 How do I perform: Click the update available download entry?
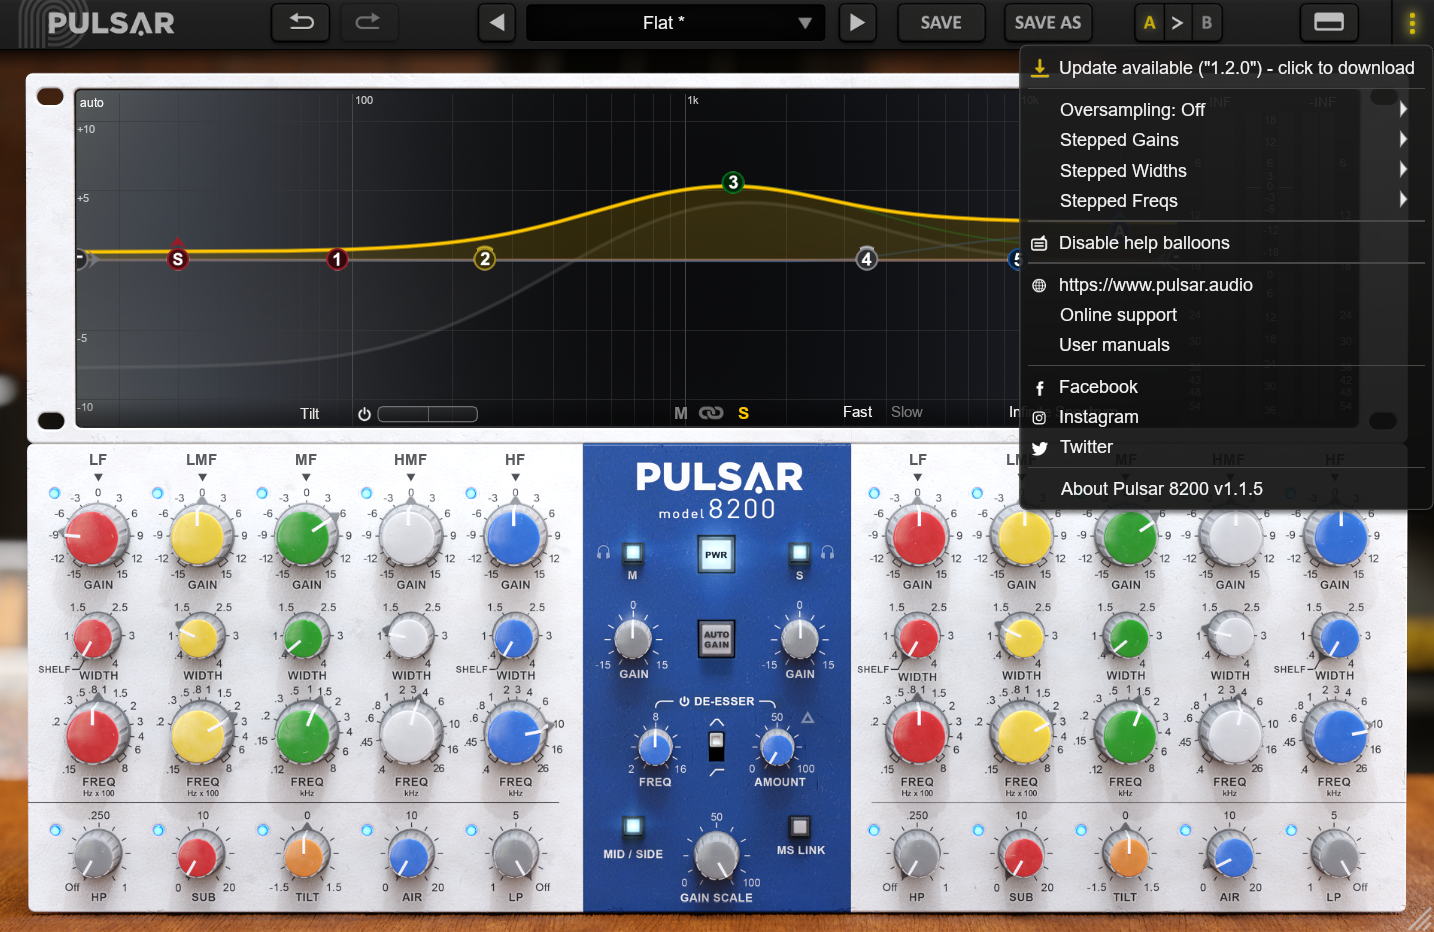tap(1225, 68)
